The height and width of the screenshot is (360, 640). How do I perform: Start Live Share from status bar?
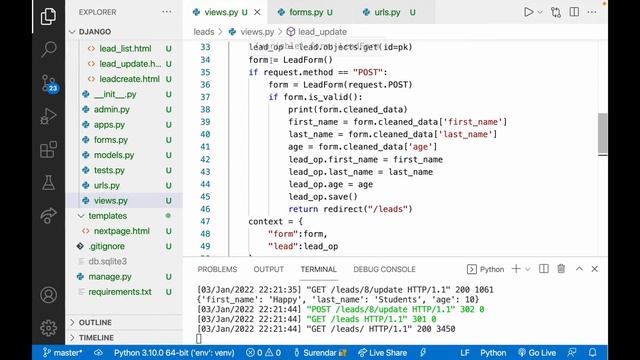point(382,353)
